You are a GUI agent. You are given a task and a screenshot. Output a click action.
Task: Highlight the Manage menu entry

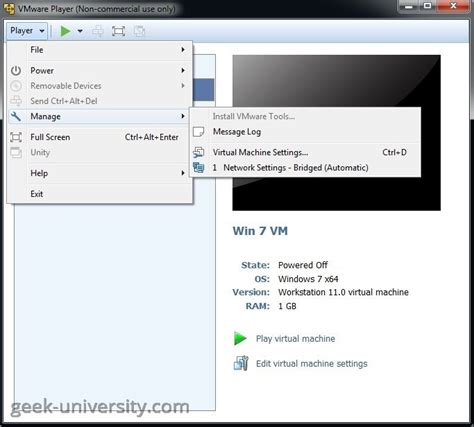point(100,116)
